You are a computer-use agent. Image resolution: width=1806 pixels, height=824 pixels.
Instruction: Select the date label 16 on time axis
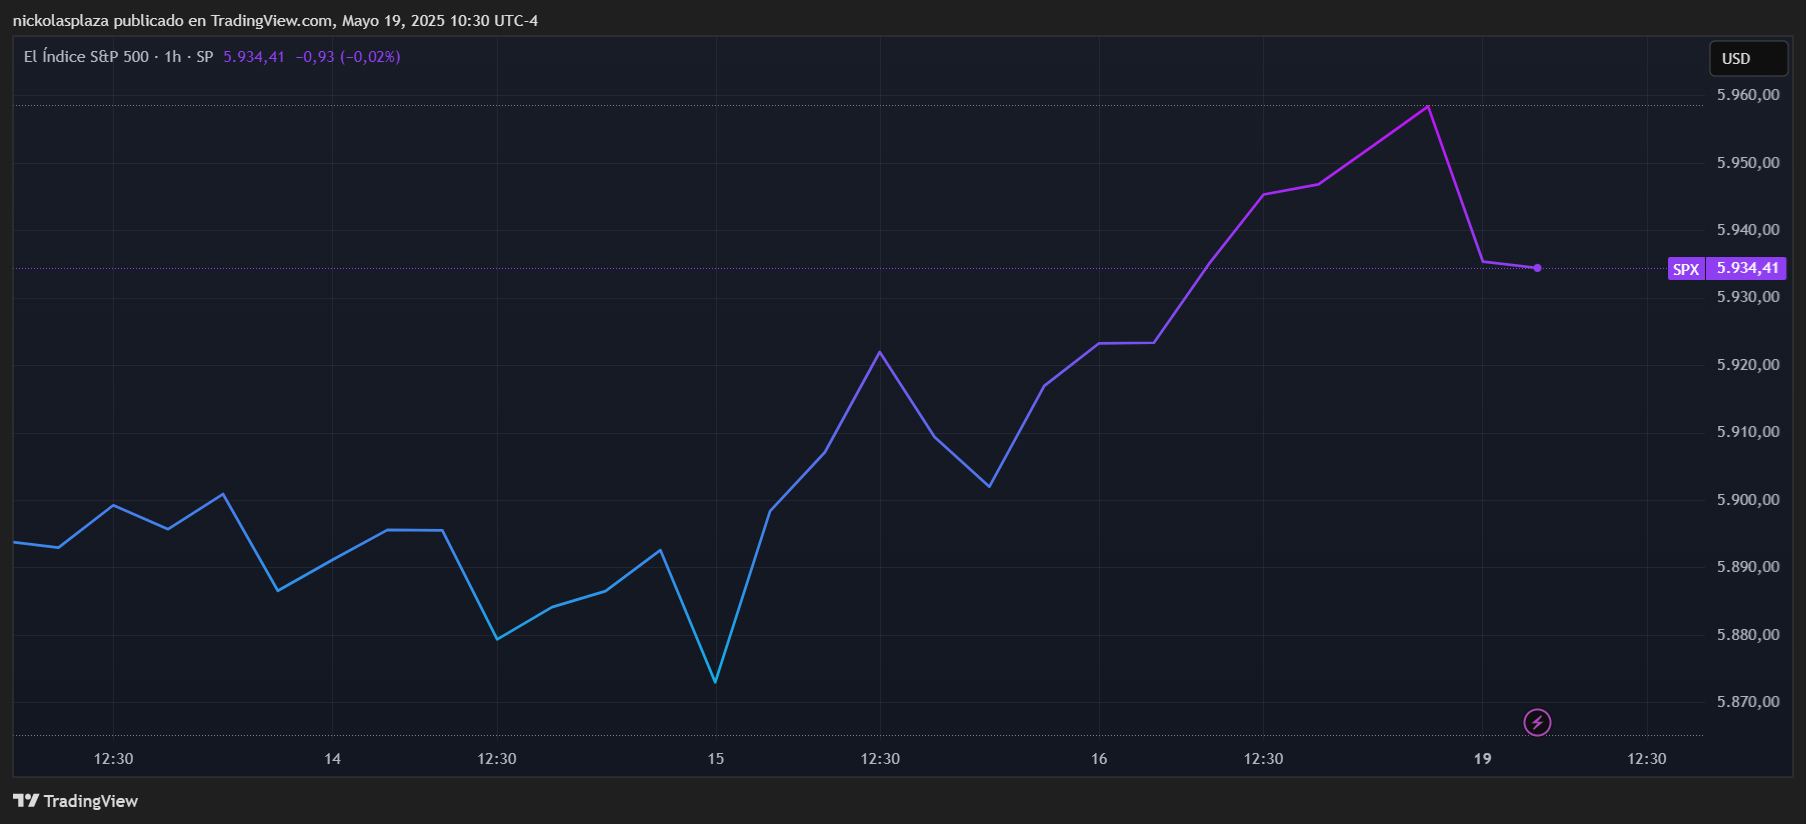(1099, 759)
